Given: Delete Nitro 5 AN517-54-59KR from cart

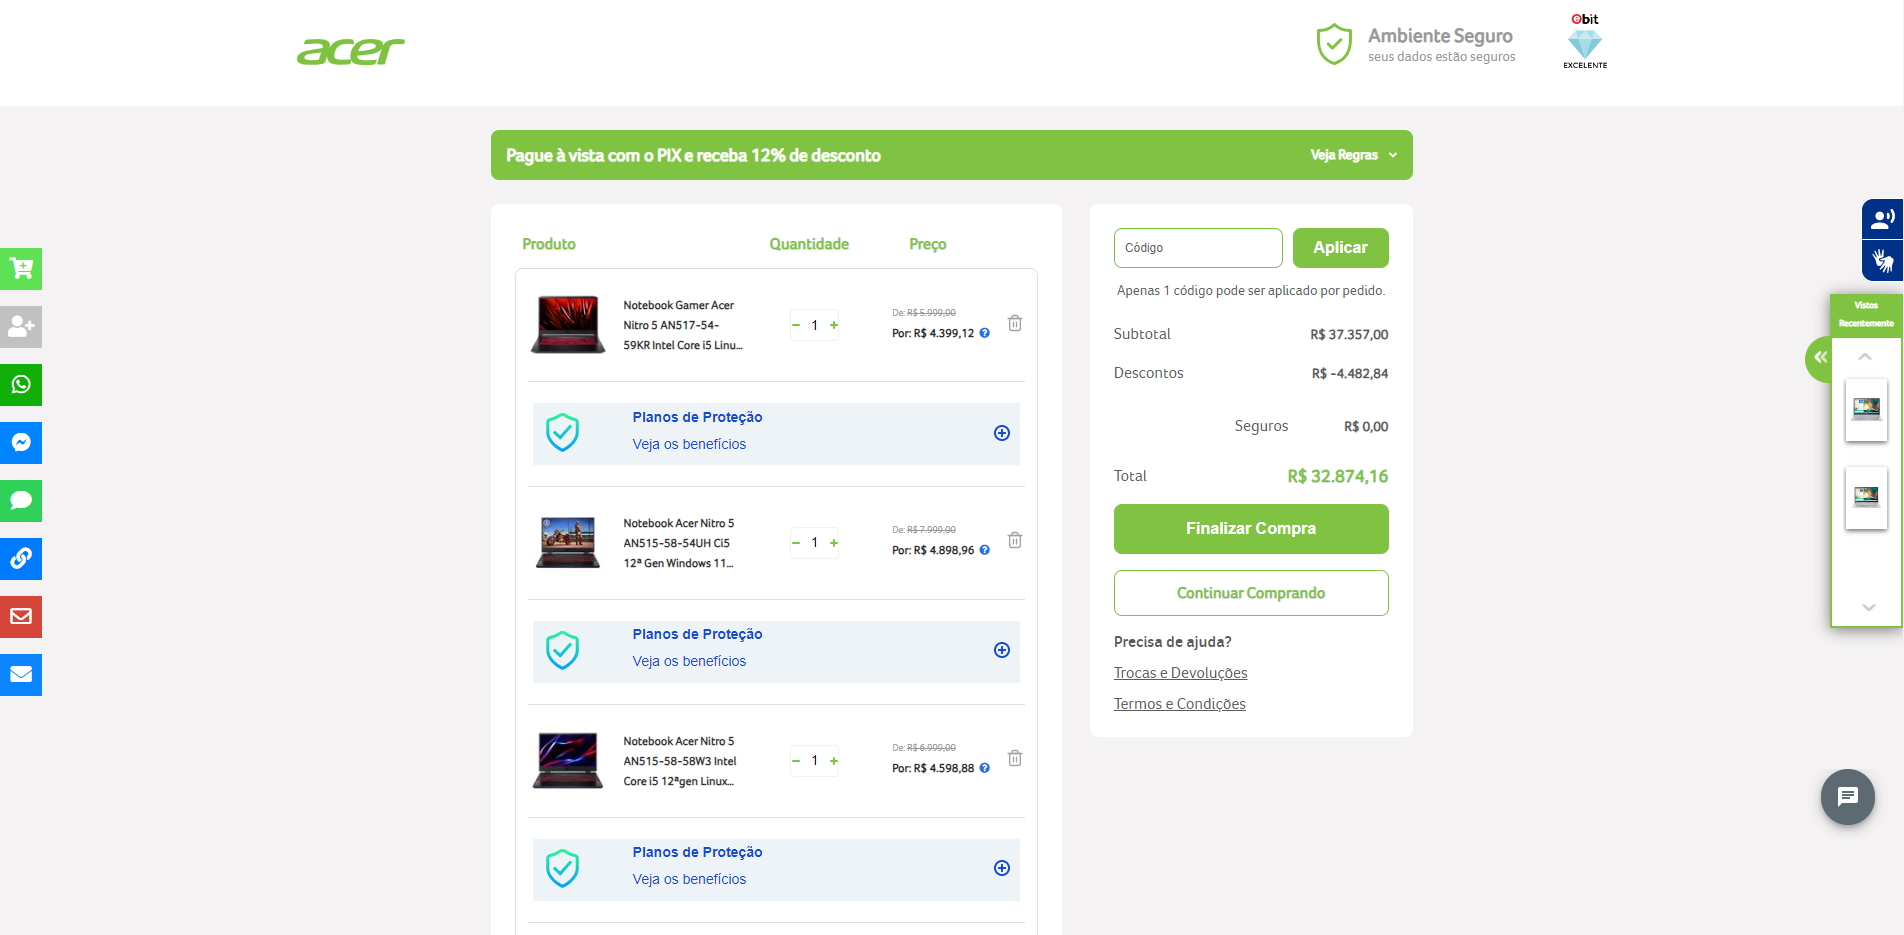Looking at the screenshot, I should pyautogui.click(x=1015, y=323).
